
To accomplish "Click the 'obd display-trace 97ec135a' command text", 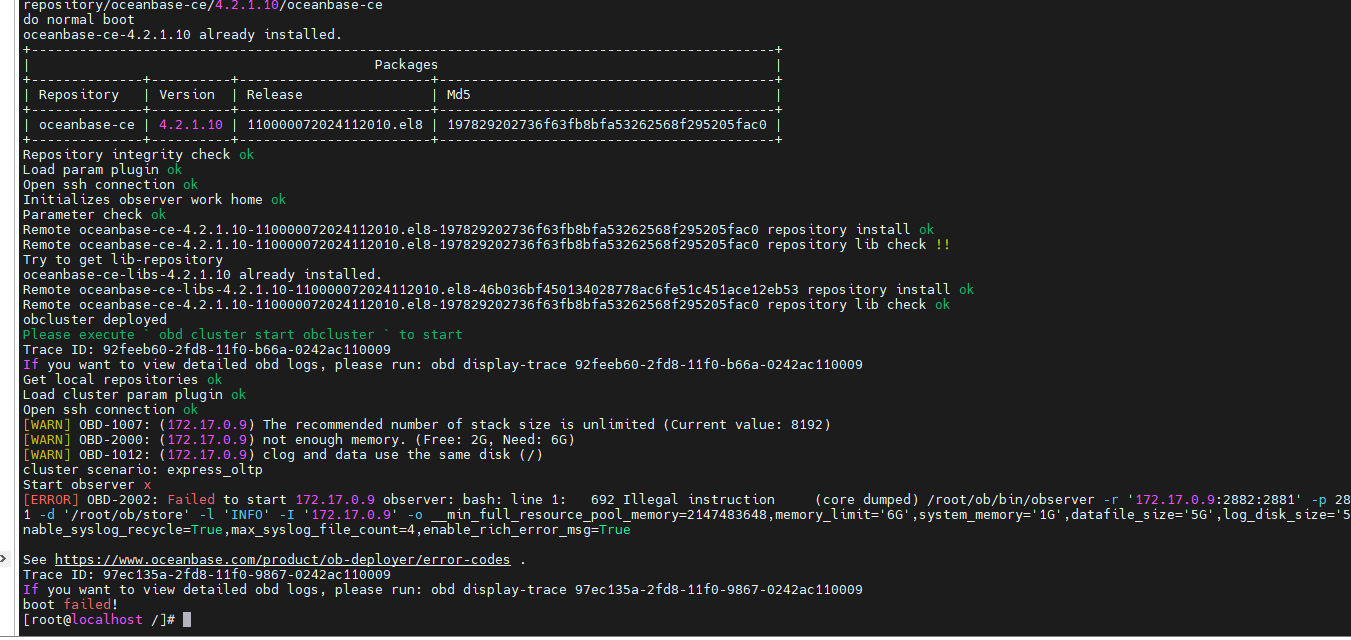I will click(647, 590).
